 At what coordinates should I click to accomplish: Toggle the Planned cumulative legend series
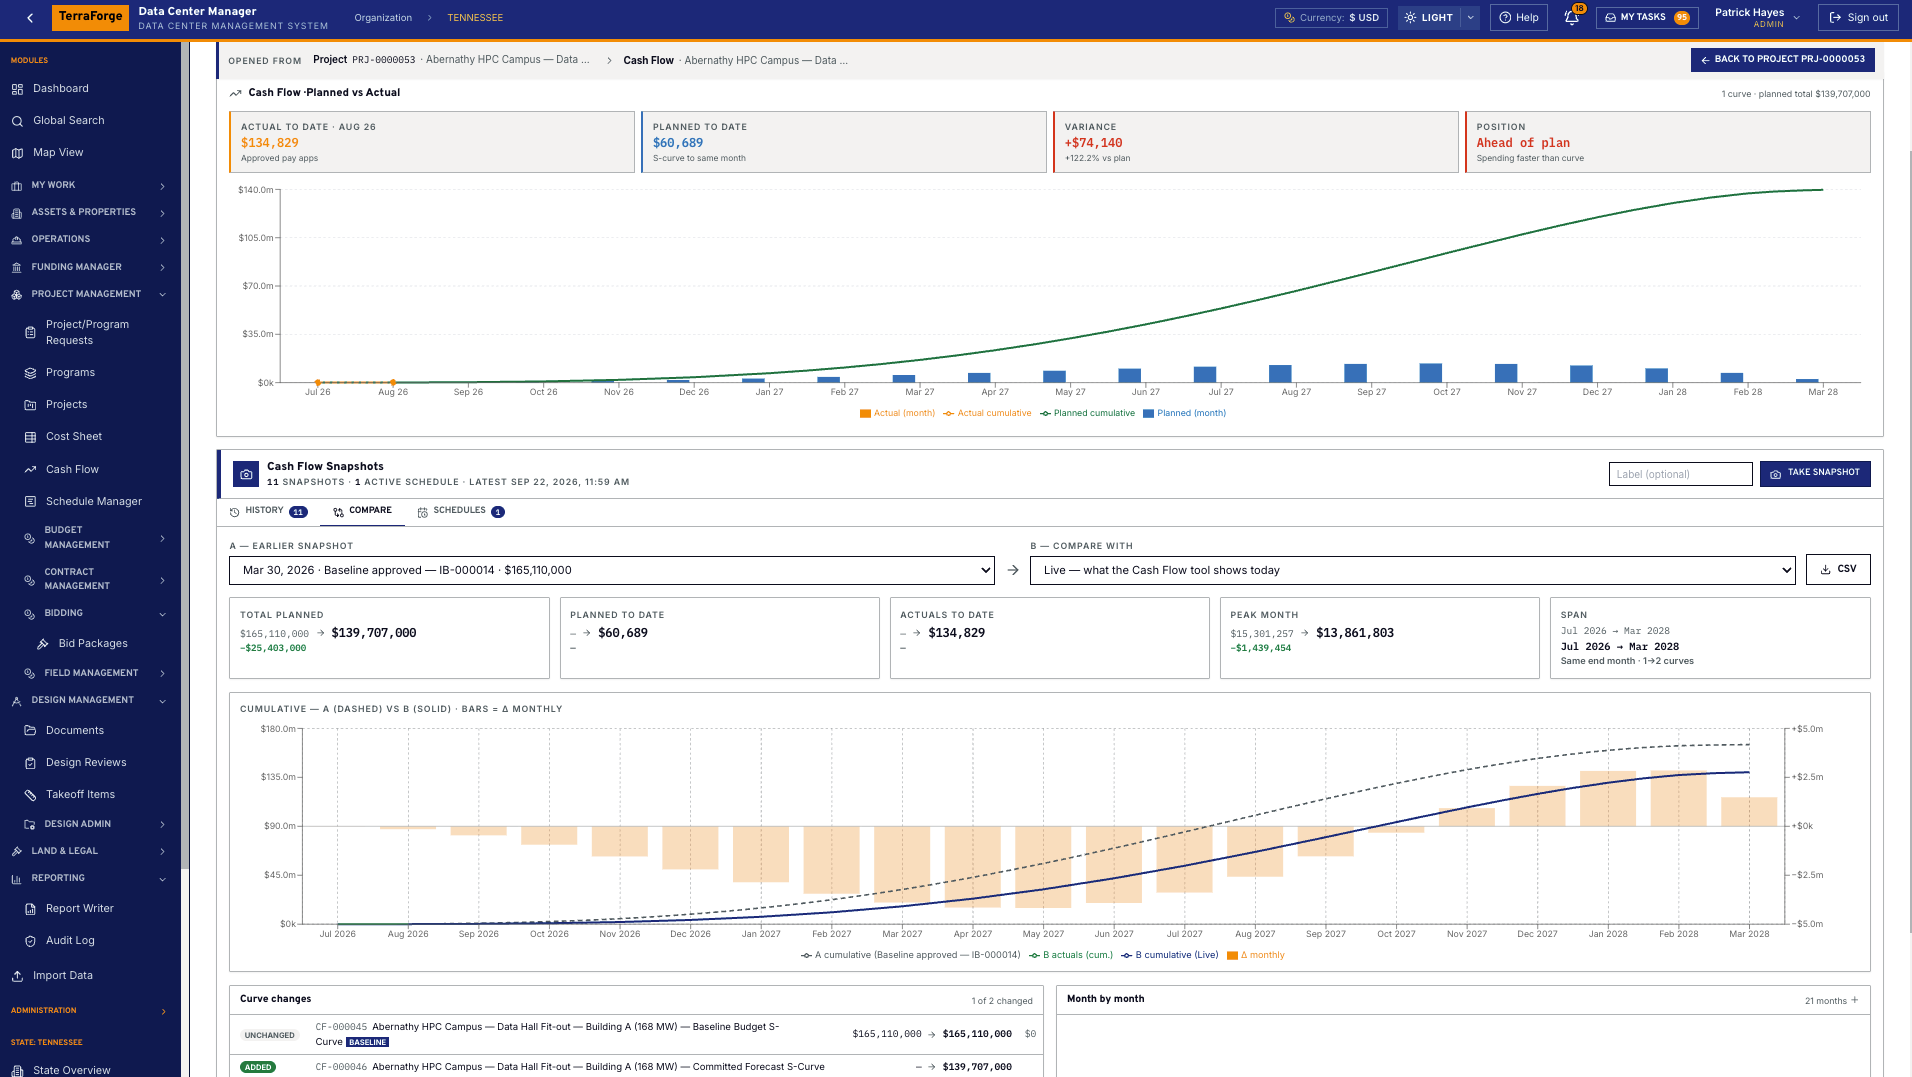1087,413
